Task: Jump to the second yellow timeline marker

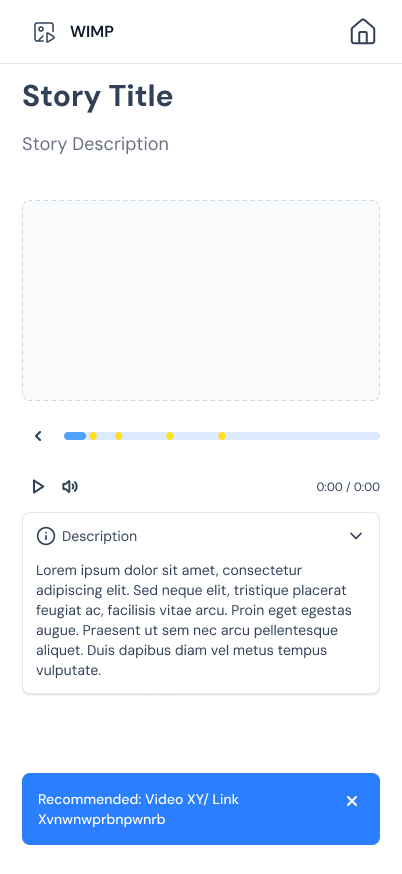Action: click(119, 436)
